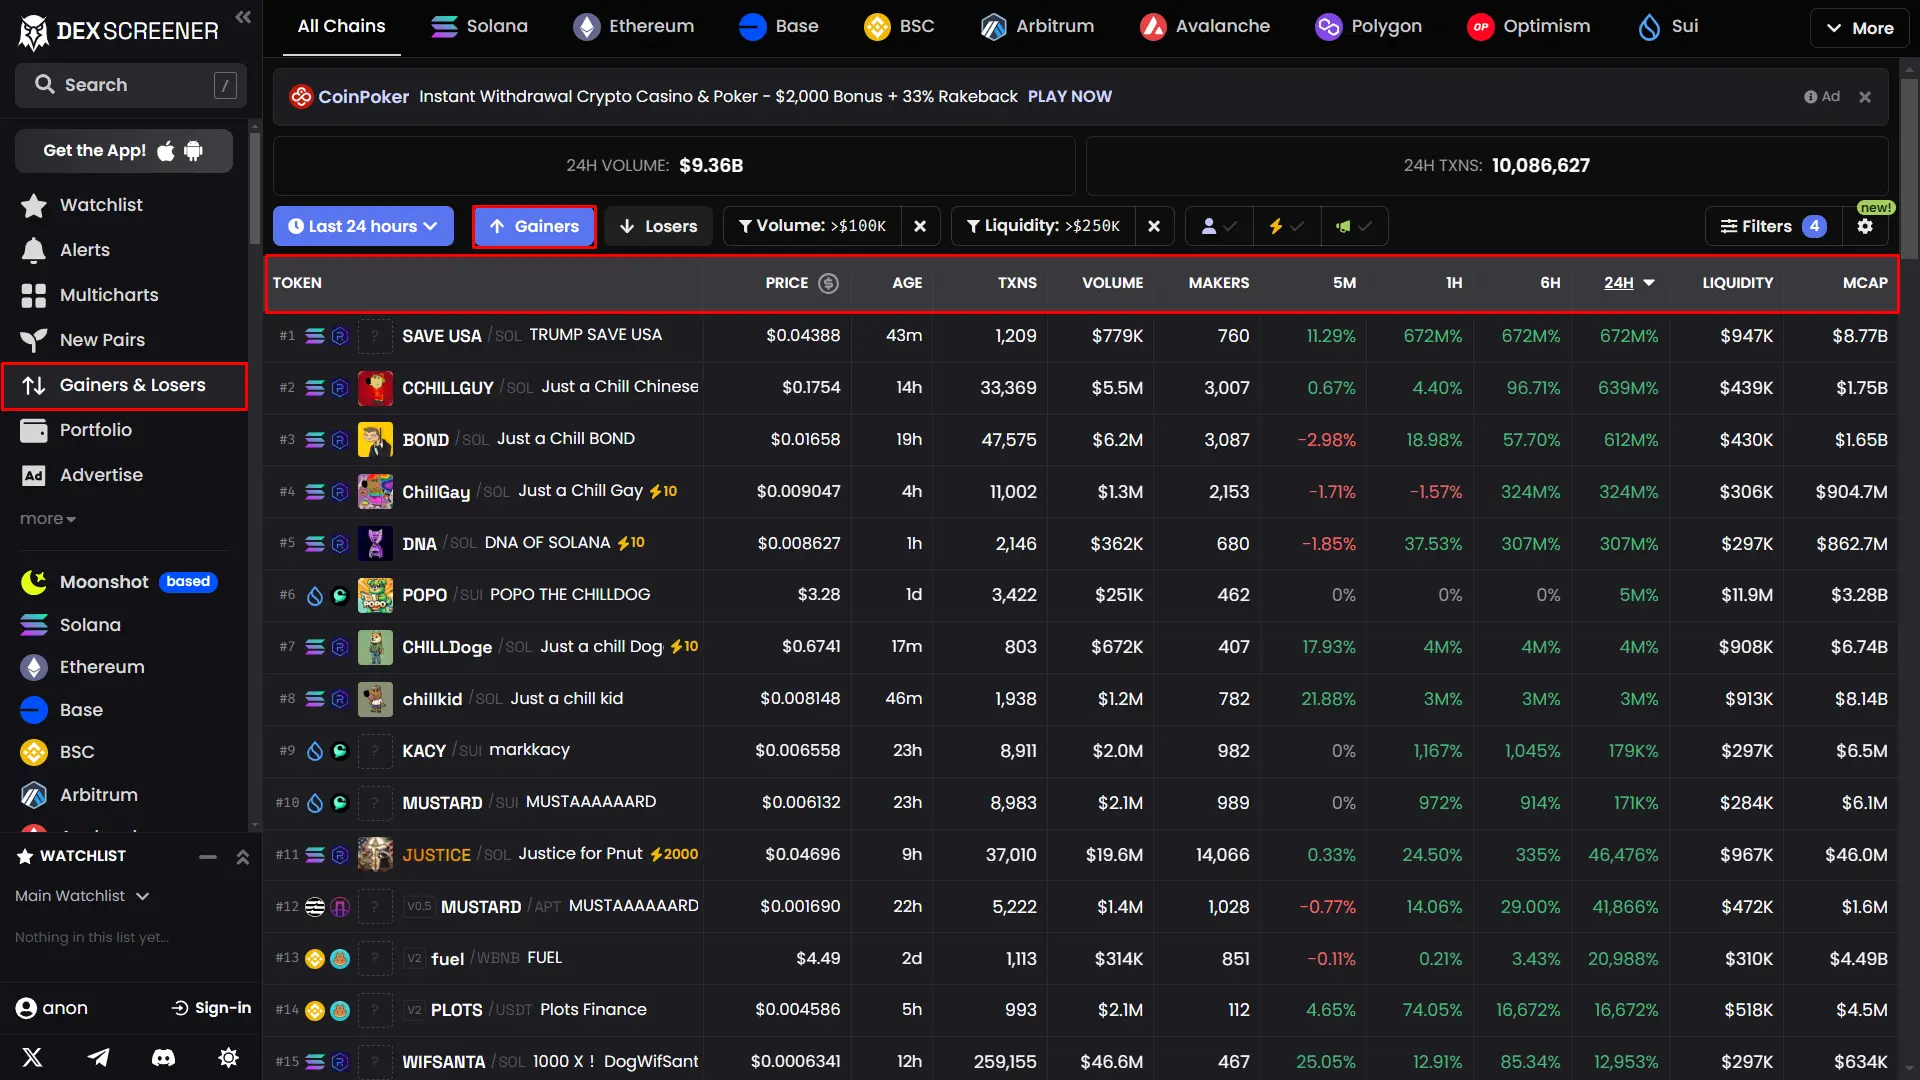The image size is (1920, 1080).
Task: Open Volume filter settings
Action: coord(813,226)
